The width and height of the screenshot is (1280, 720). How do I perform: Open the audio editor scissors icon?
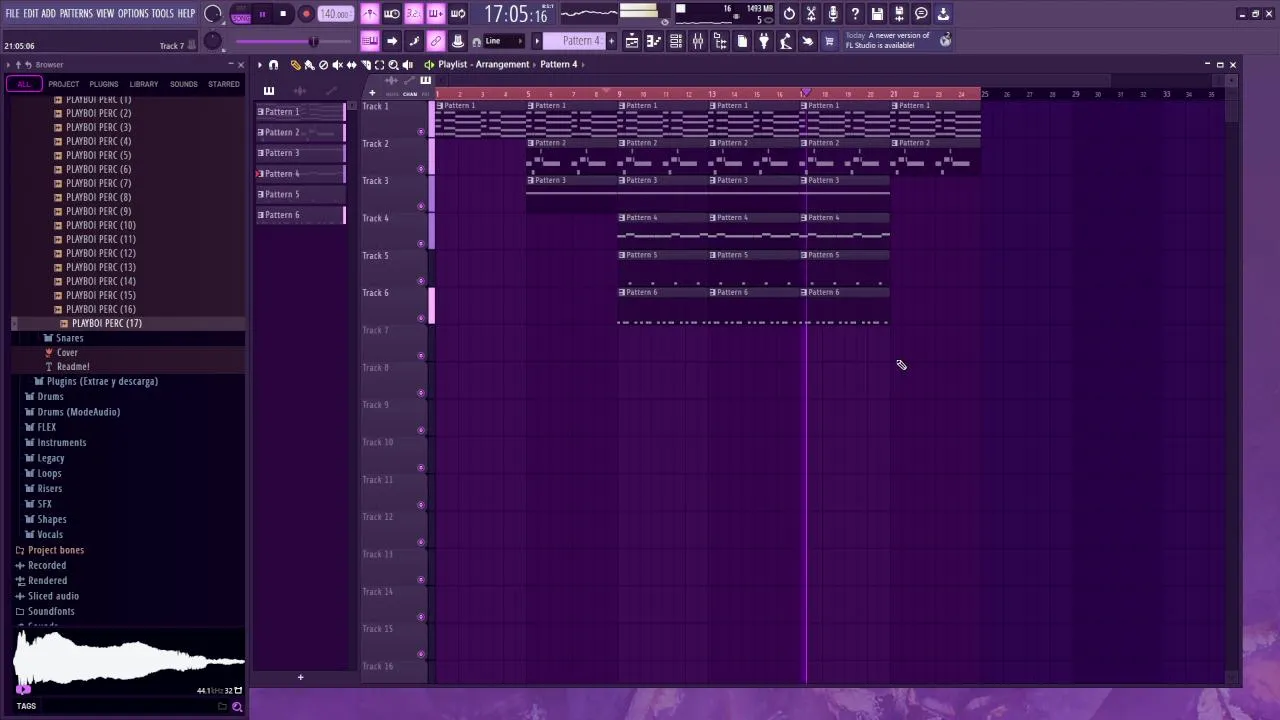click(811, 14)
